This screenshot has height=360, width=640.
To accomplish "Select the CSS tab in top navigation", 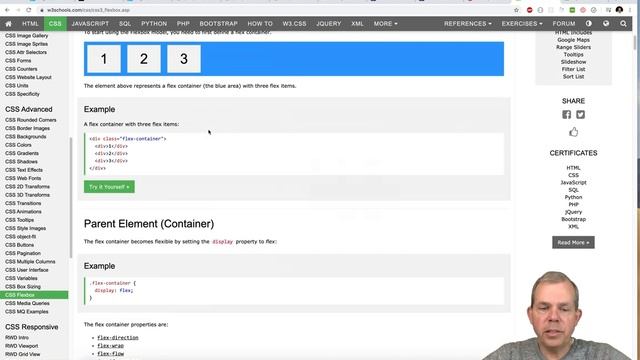I will point(55,24).
